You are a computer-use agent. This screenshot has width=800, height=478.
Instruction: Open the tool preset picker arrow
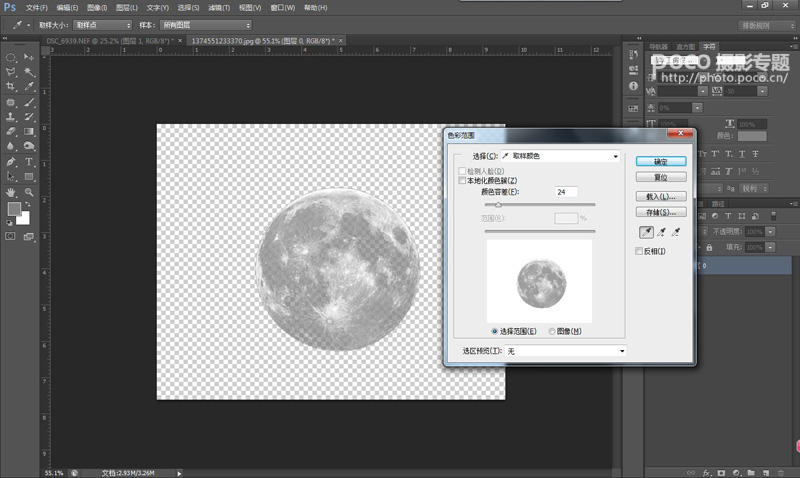click(29, 25)
